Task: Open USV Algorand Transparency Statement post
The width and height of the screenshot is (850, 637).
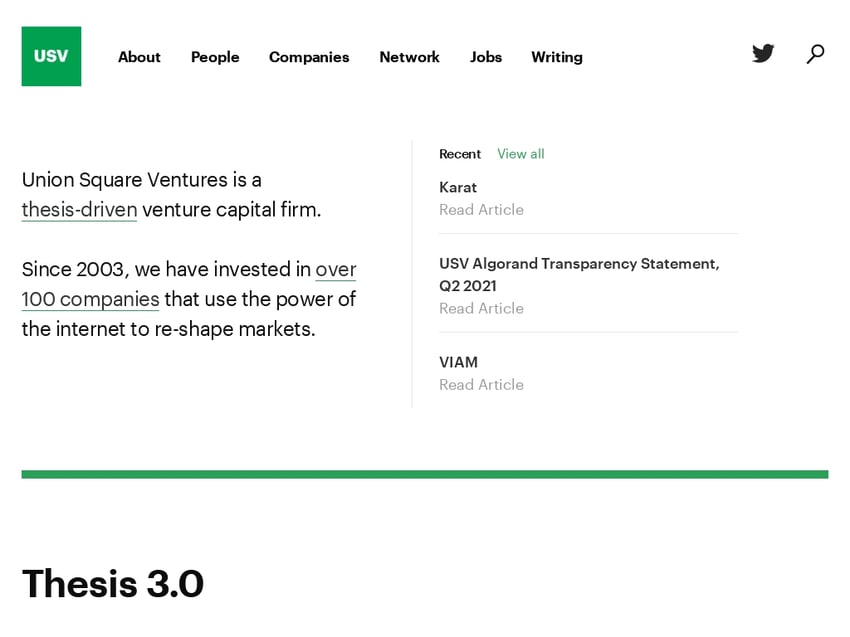Action: point(579,274)
